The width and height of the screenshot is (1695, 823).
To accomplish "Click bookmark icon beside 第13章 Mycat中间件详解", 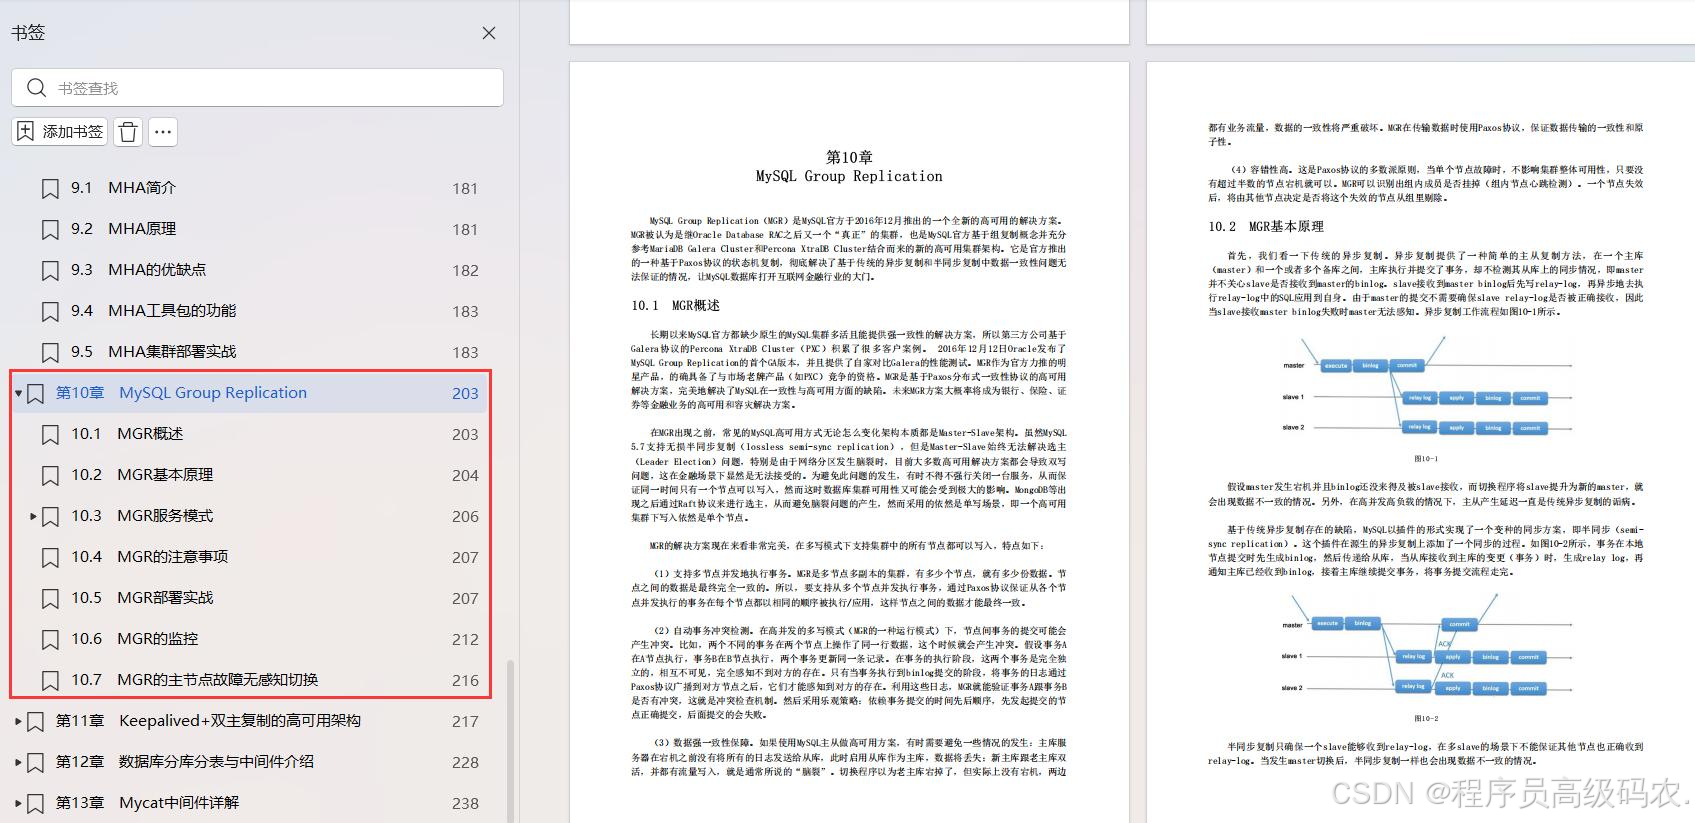I will click(x=35, y=803).
